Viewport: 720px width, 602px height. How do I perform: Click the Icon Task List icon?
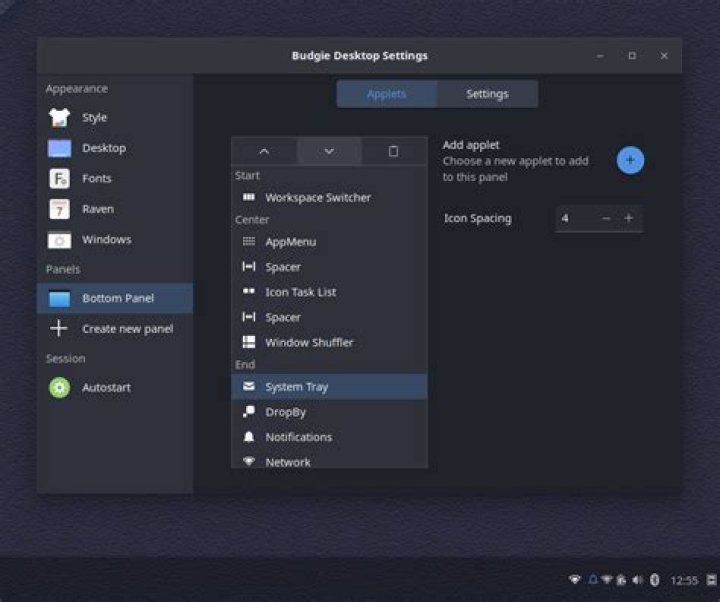[249, 291]
